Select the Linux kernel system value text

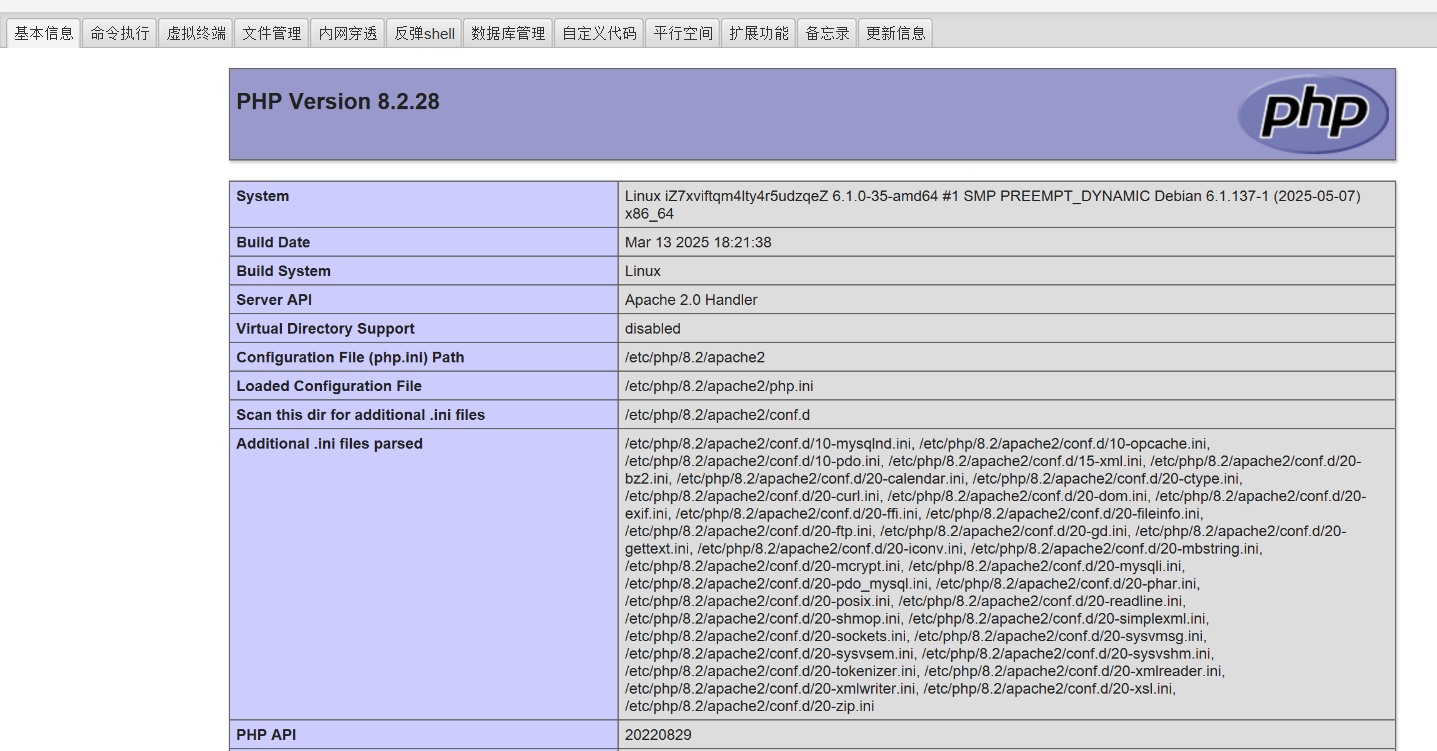pos(993,205)
